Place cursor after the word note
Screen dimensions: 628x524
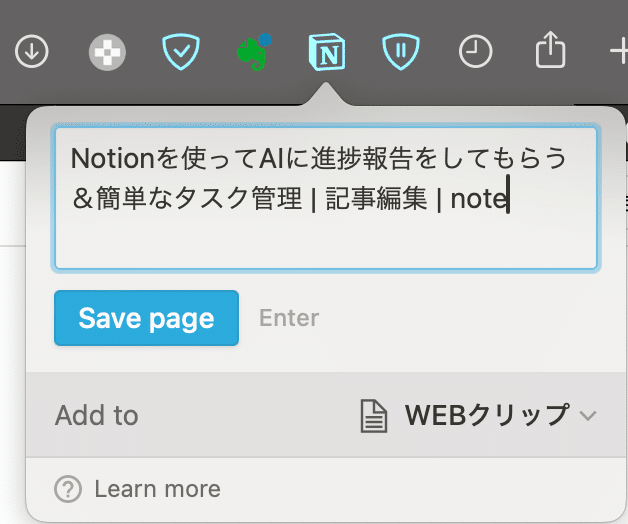[508, 199]
